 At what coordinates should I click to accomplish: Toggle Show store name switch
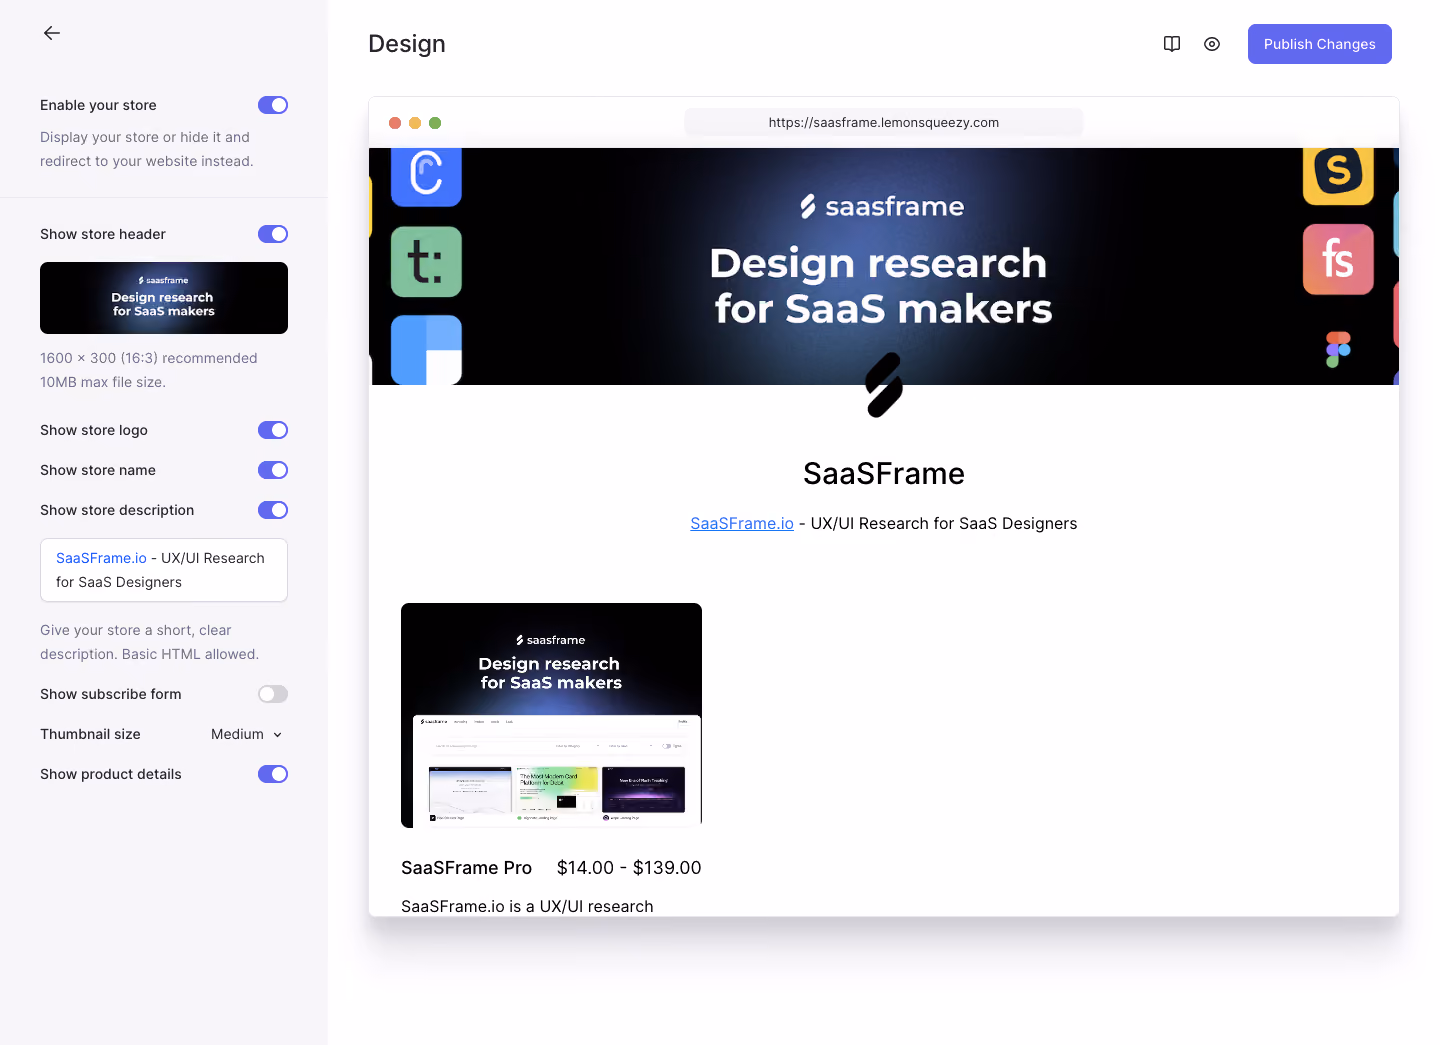[x=273, y=470]
